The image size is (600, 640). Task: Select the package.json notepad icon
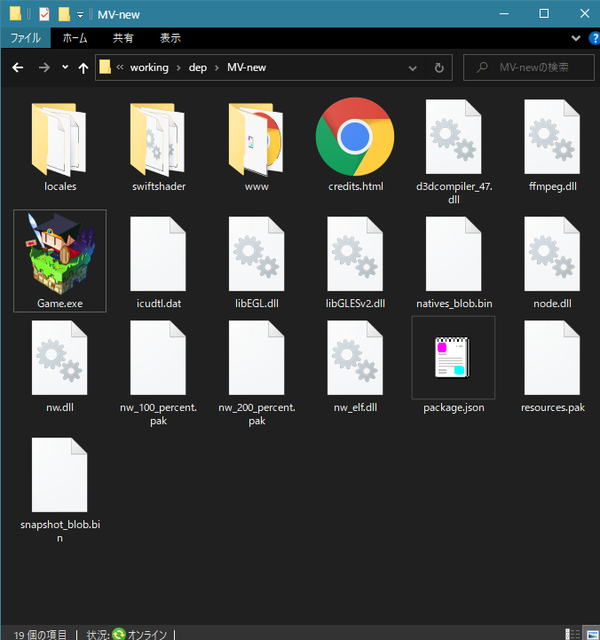point(452,357)
